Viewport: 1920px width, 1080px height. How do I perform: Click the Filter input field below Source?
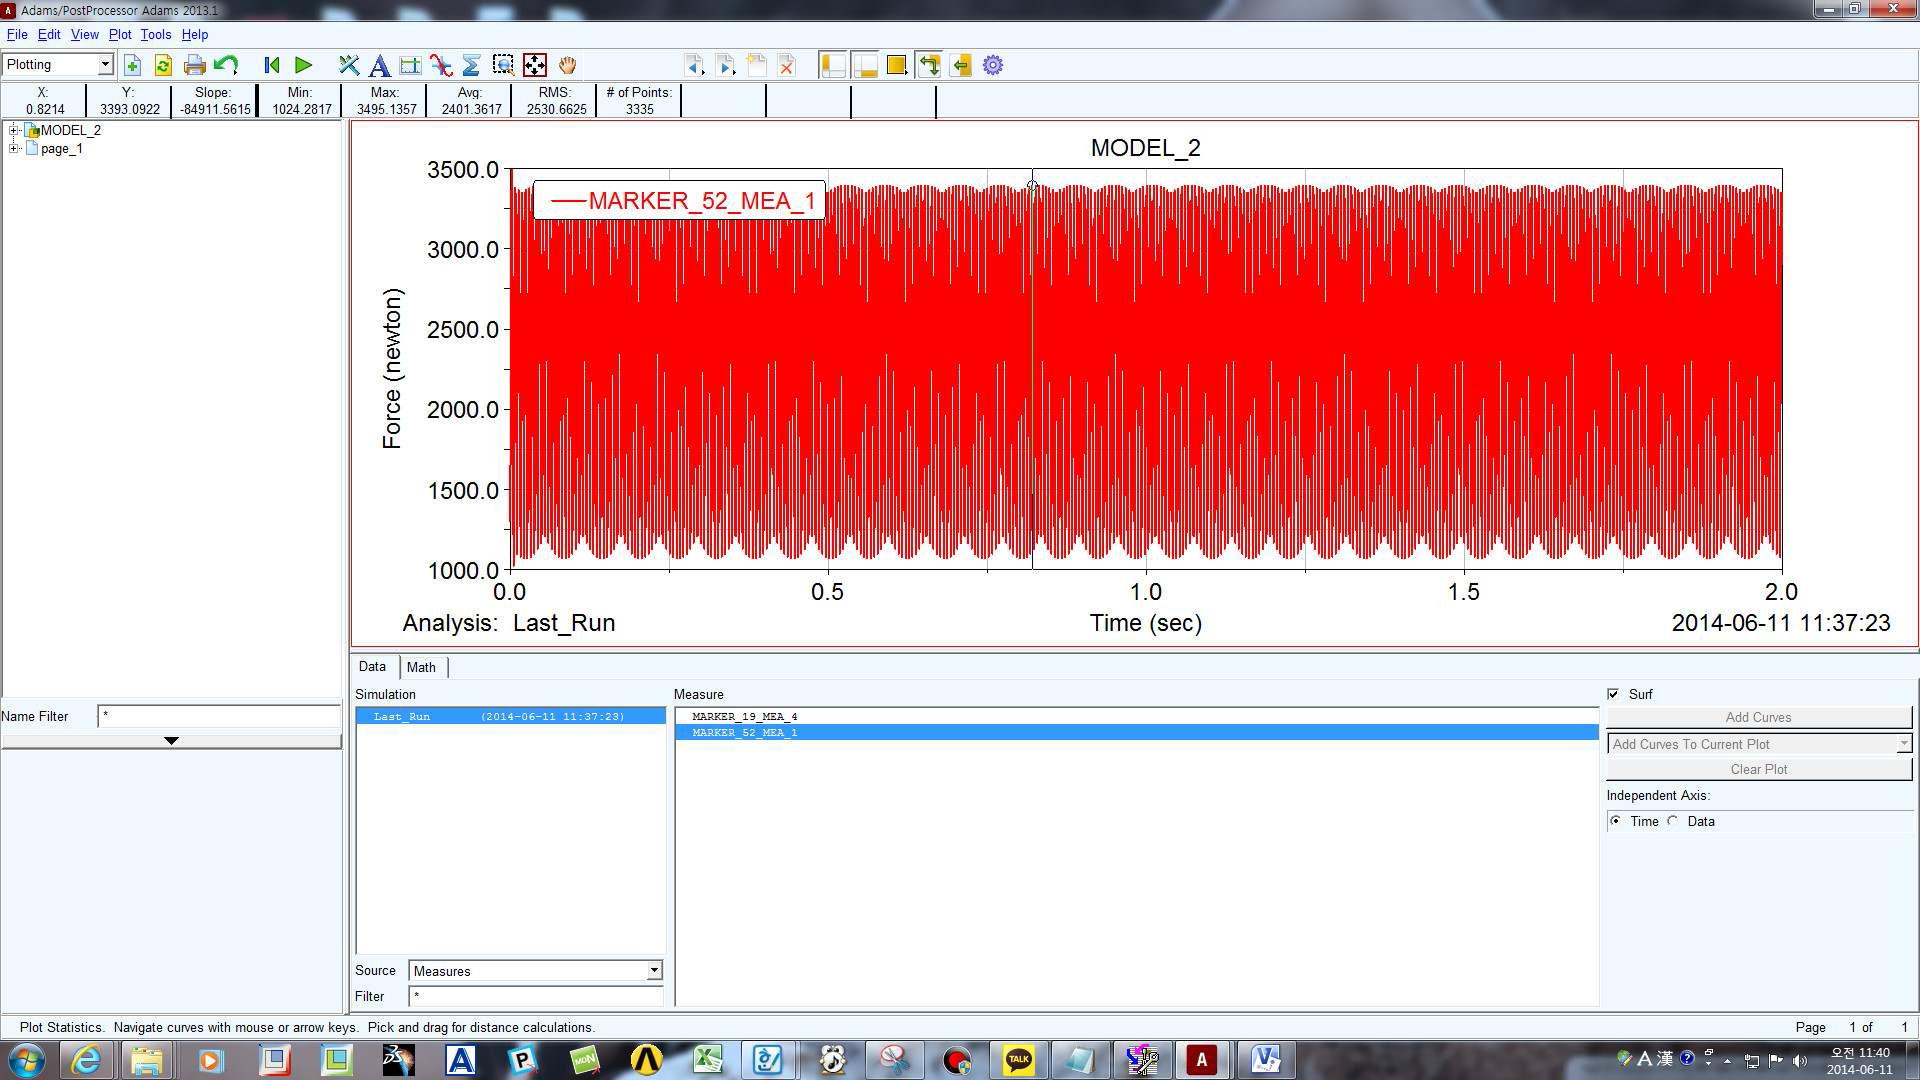point(535,996)
